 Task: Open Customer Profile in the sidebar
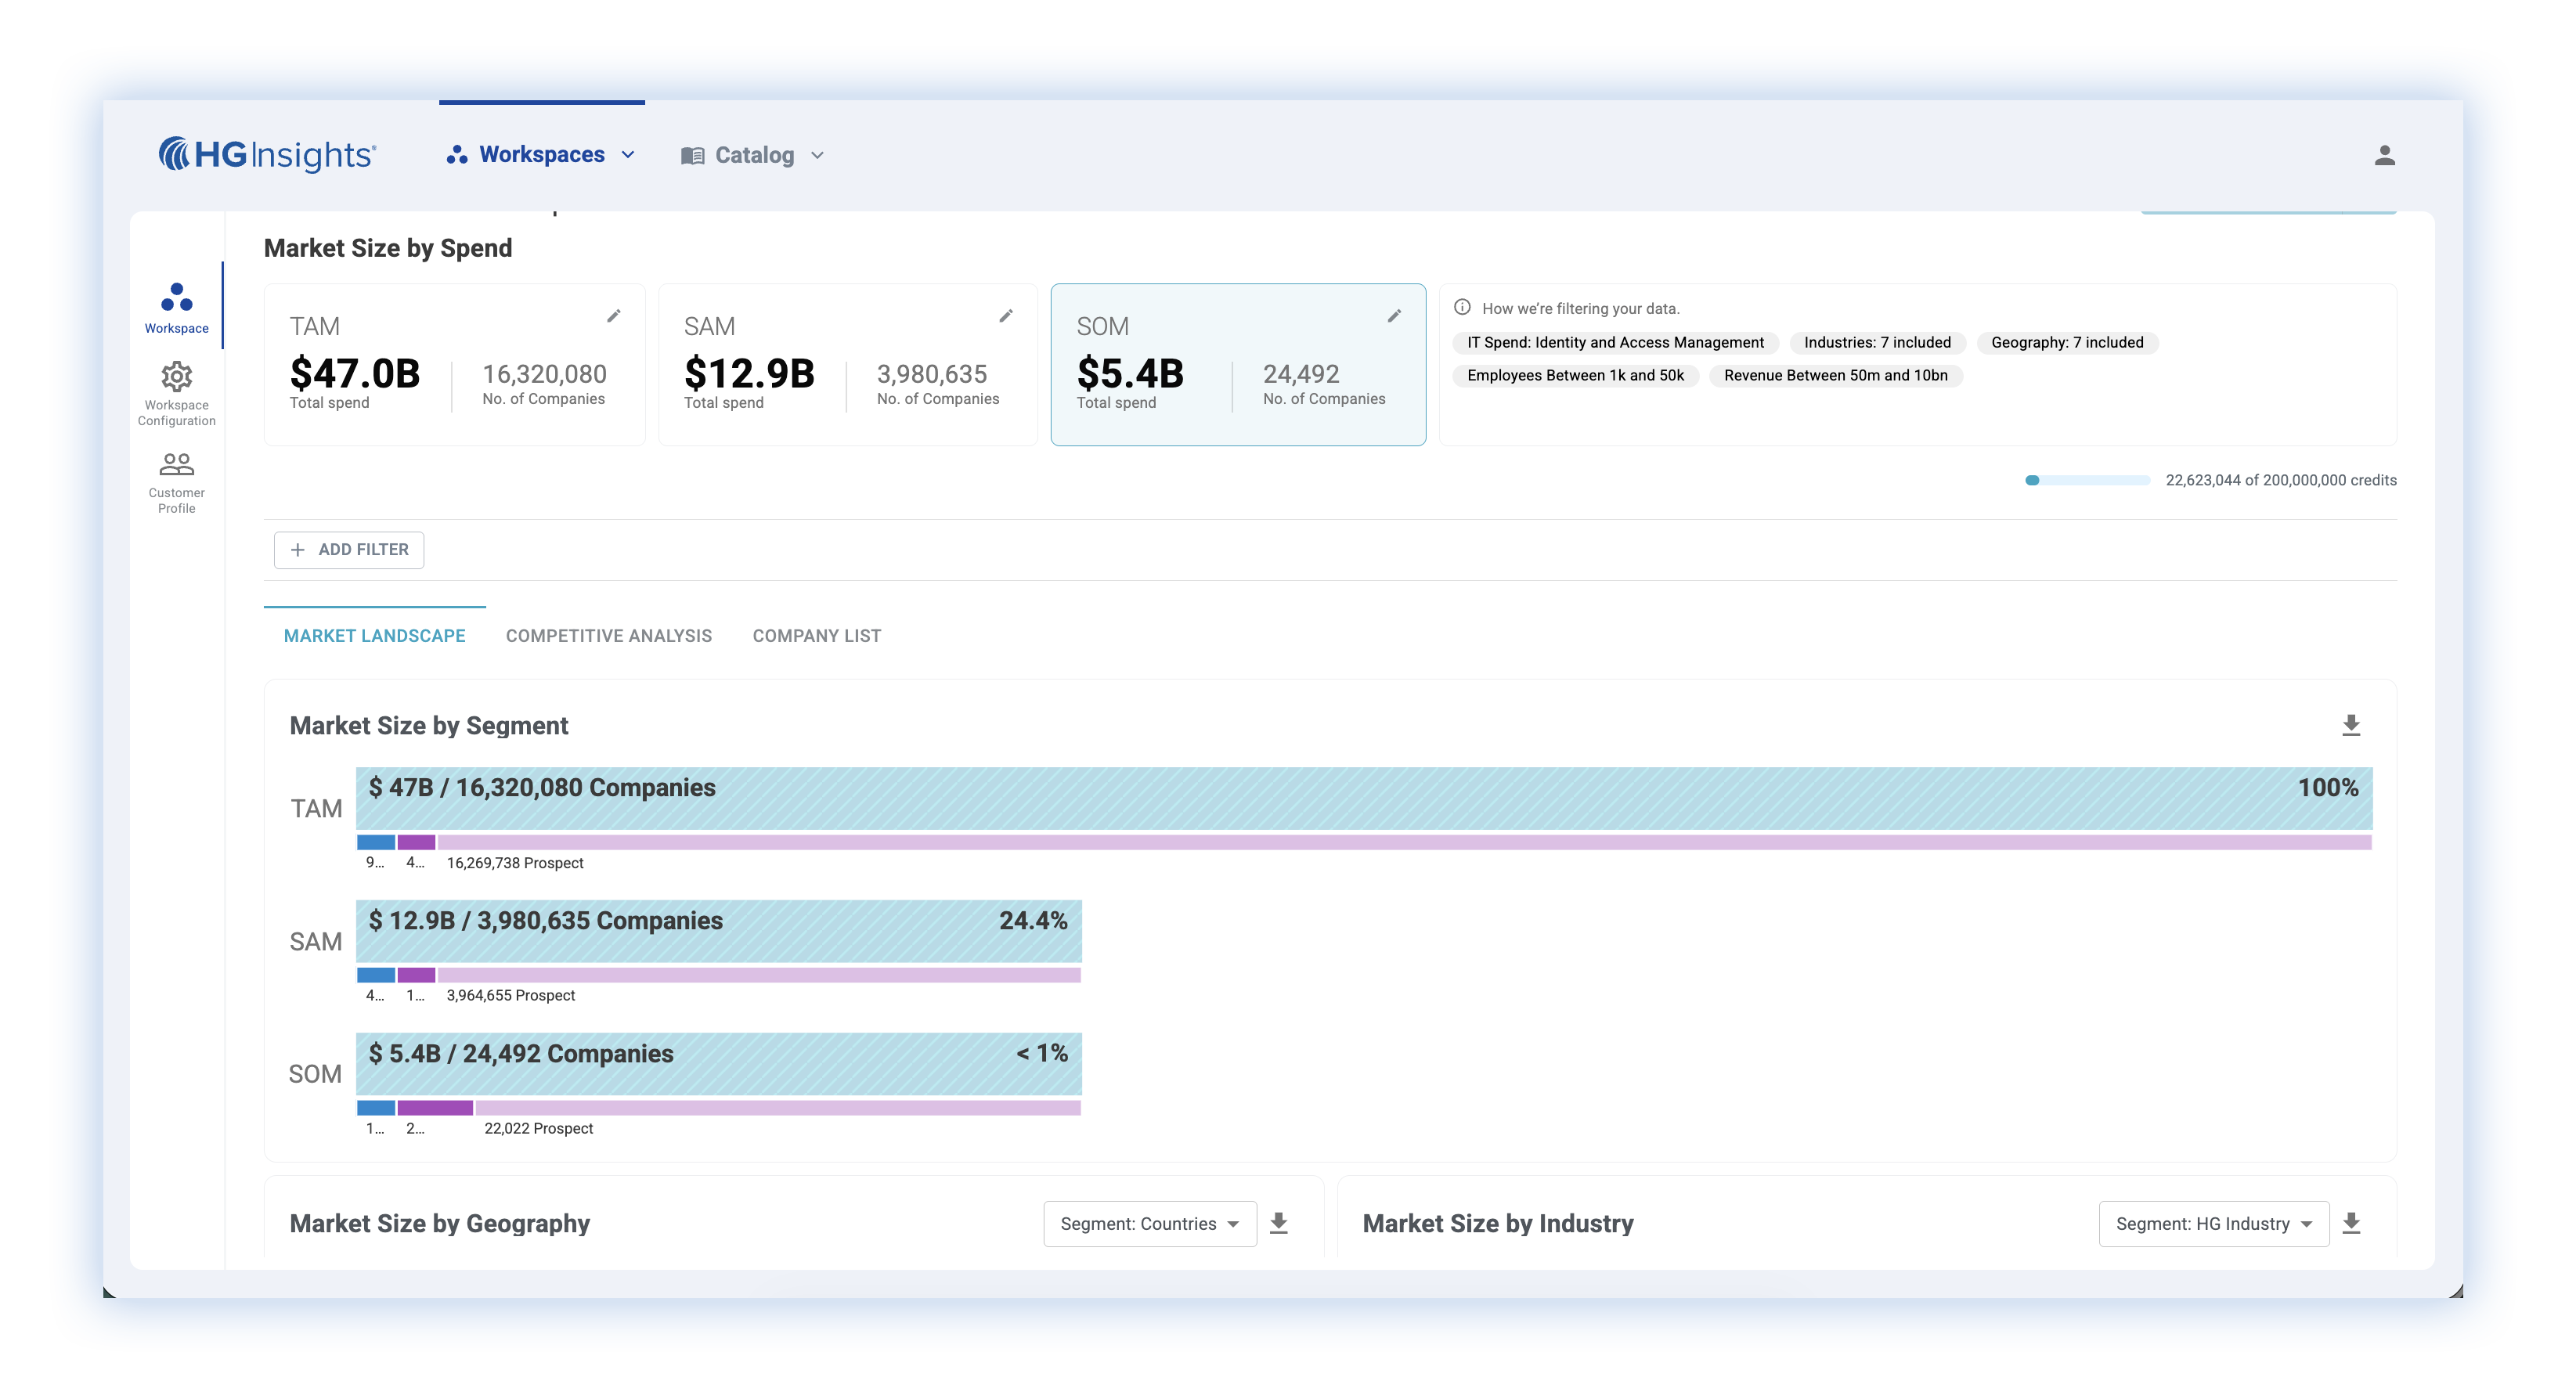pos(177,482)
